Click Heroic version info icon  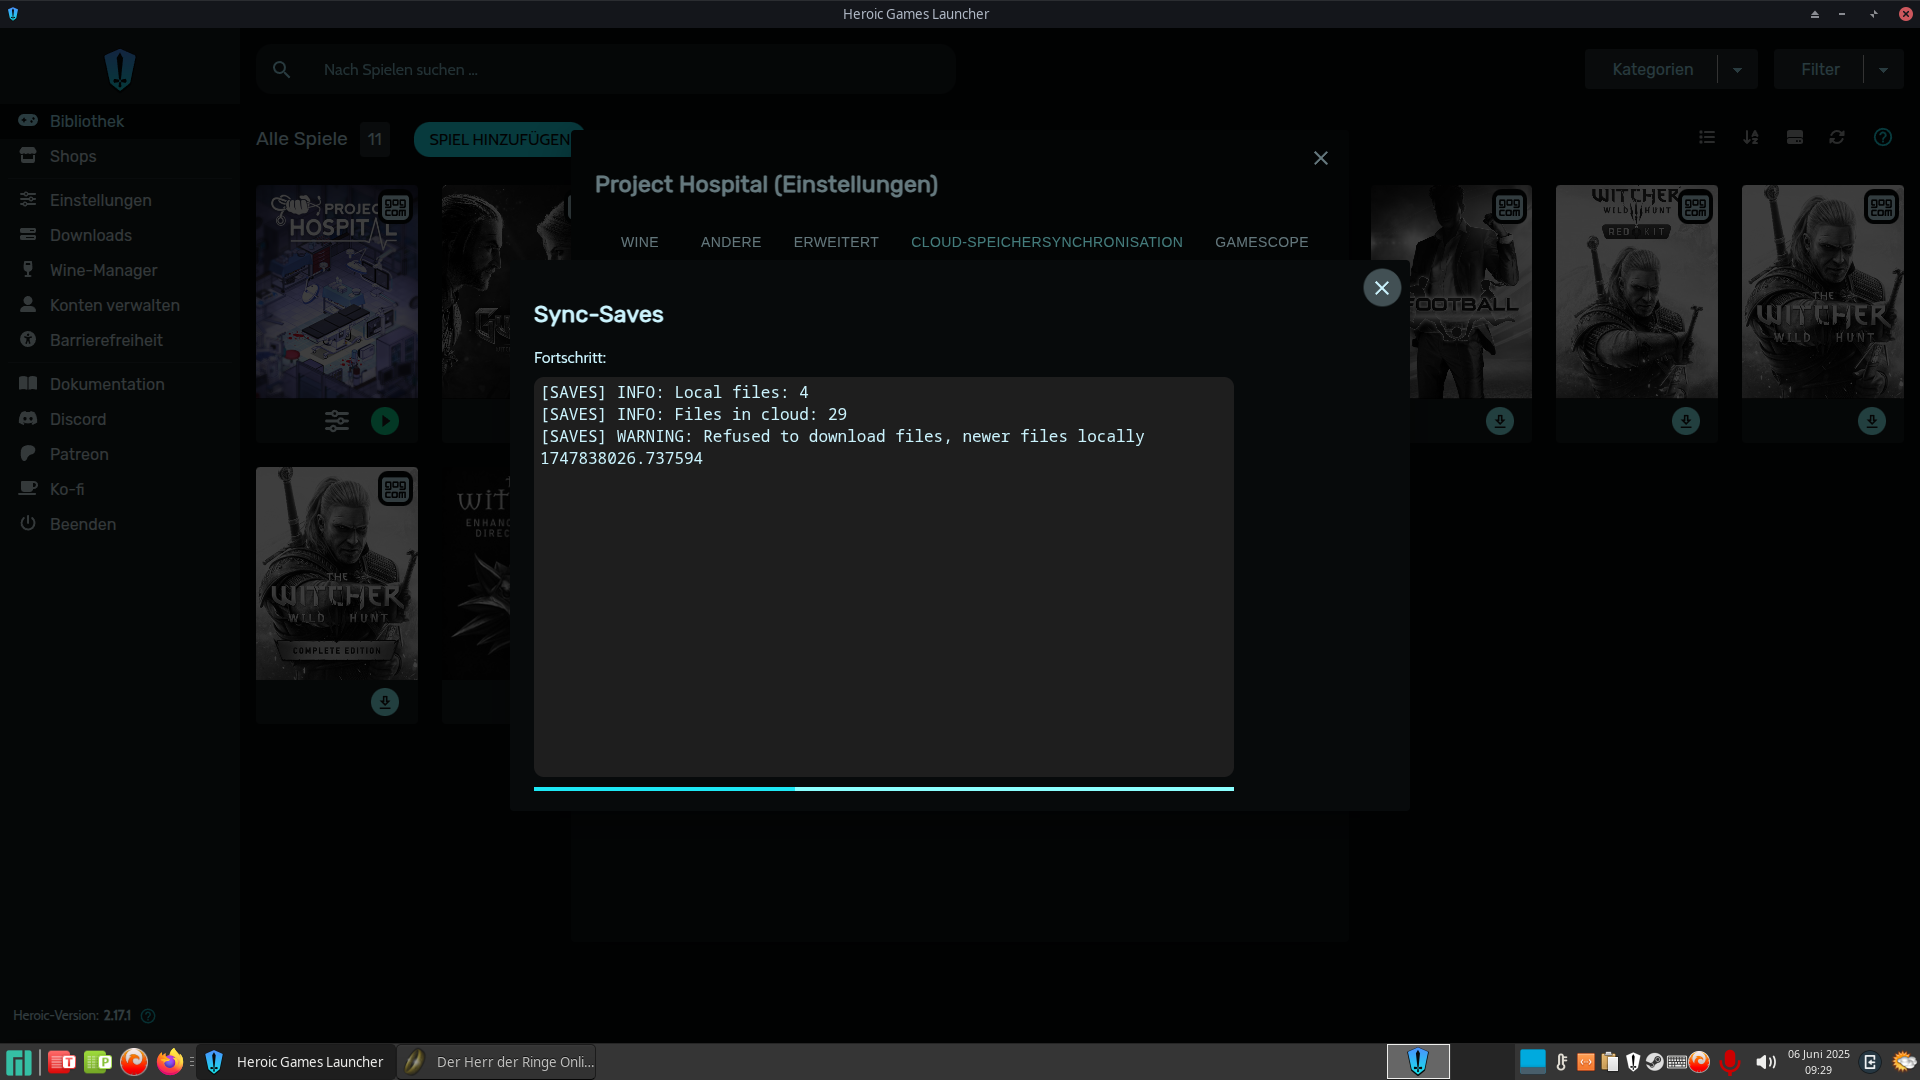148,1016
